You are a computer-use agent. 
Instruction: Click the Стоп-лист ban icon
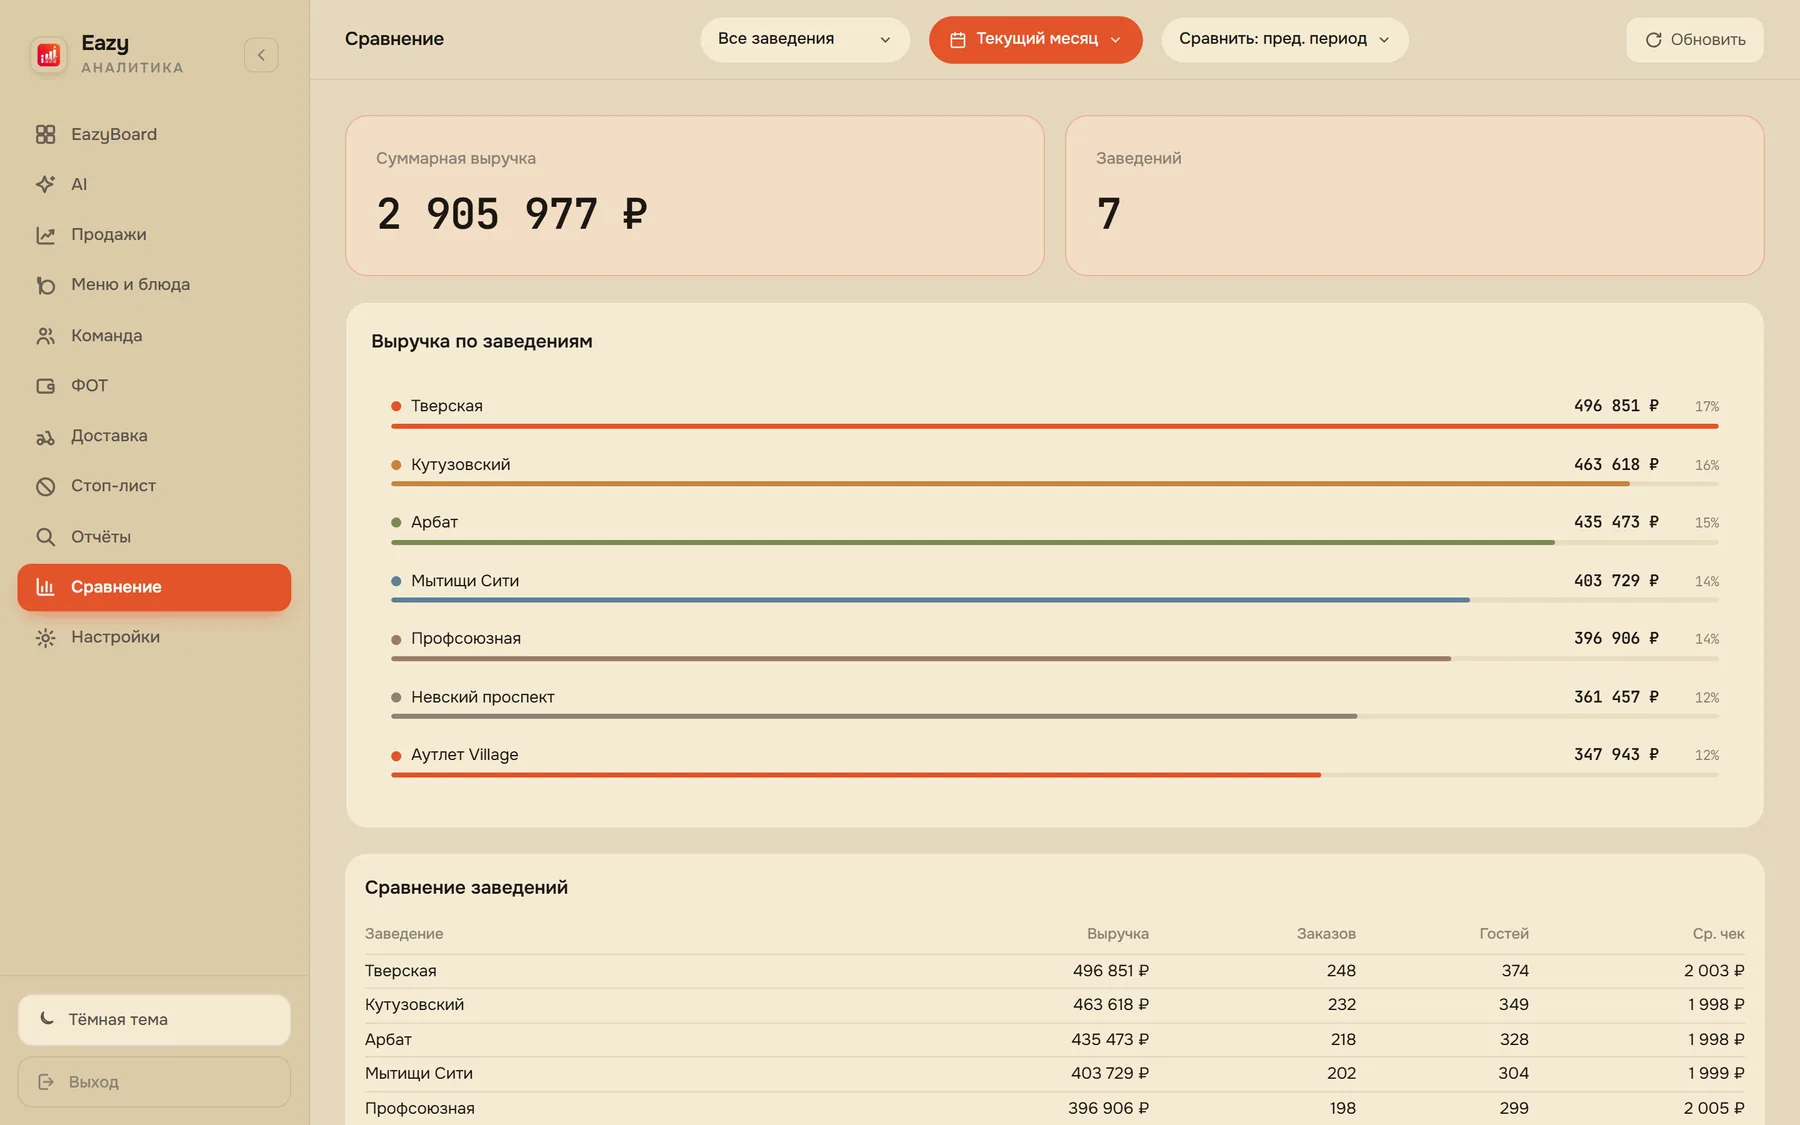pyautogui.click(x=45, y=486)
